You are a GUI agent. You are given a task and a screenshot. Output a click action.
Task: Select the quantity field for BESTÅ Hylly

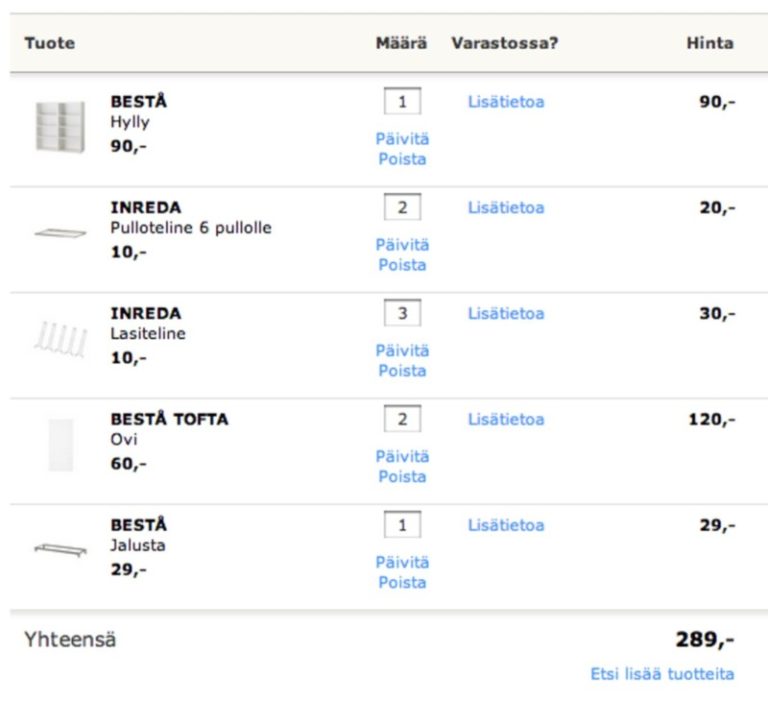click(x=402, y=101)
